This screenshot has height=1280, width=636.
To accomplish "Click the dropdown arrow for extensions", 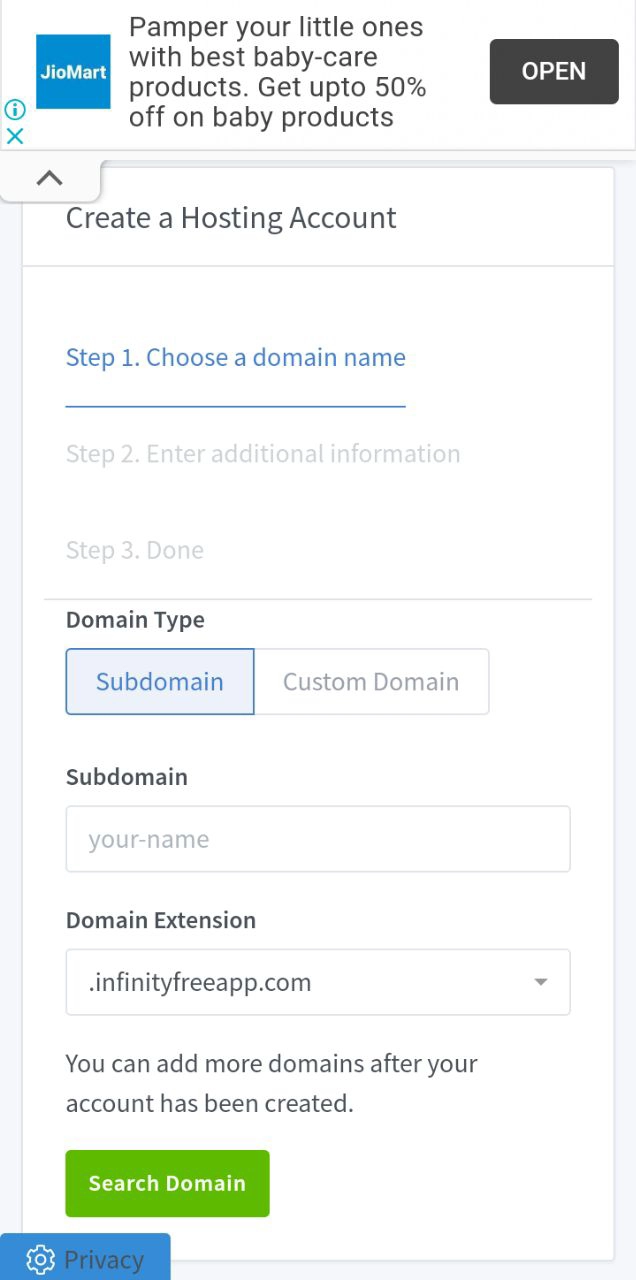I will pyautogui.click(x=541, y=982).
